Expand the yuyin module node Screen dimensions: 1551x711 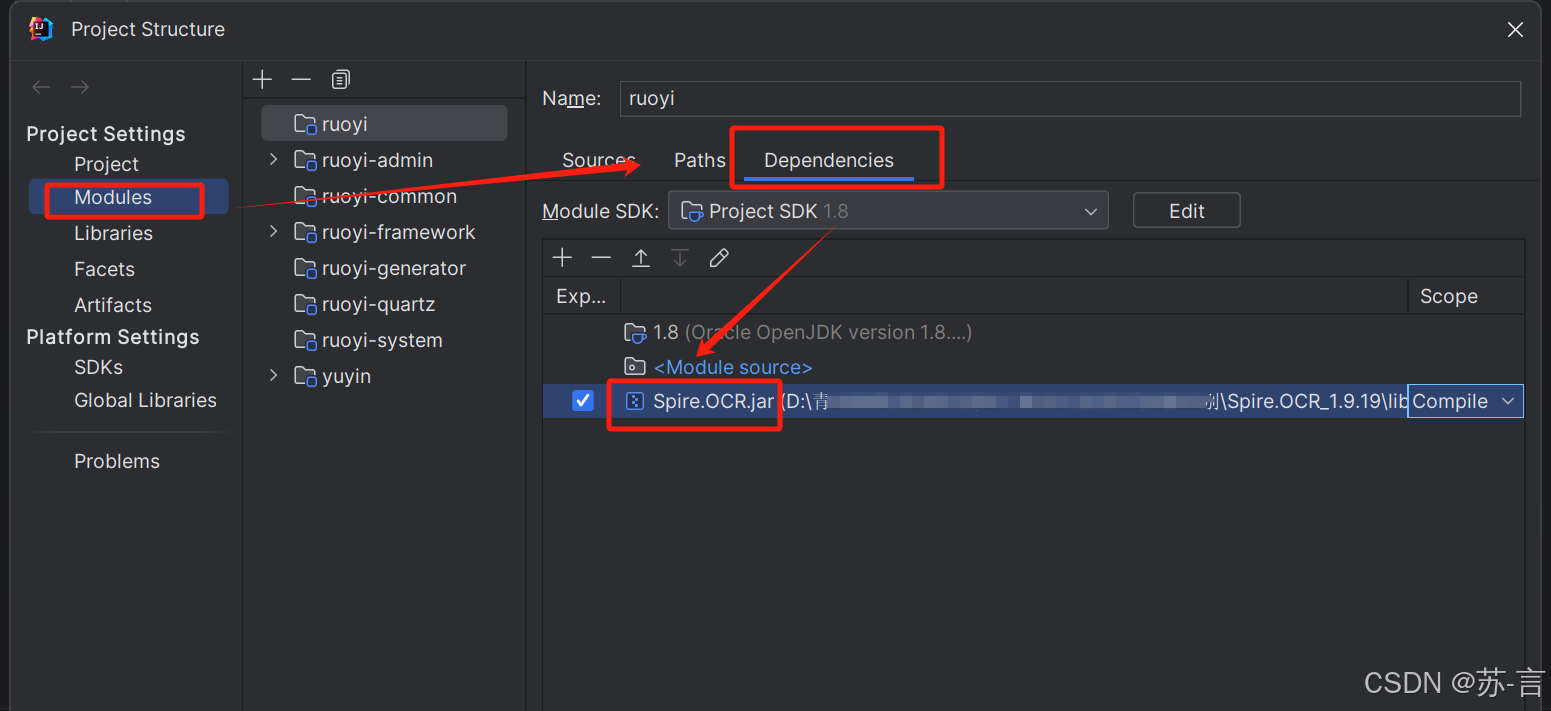[x=273, y=376]
